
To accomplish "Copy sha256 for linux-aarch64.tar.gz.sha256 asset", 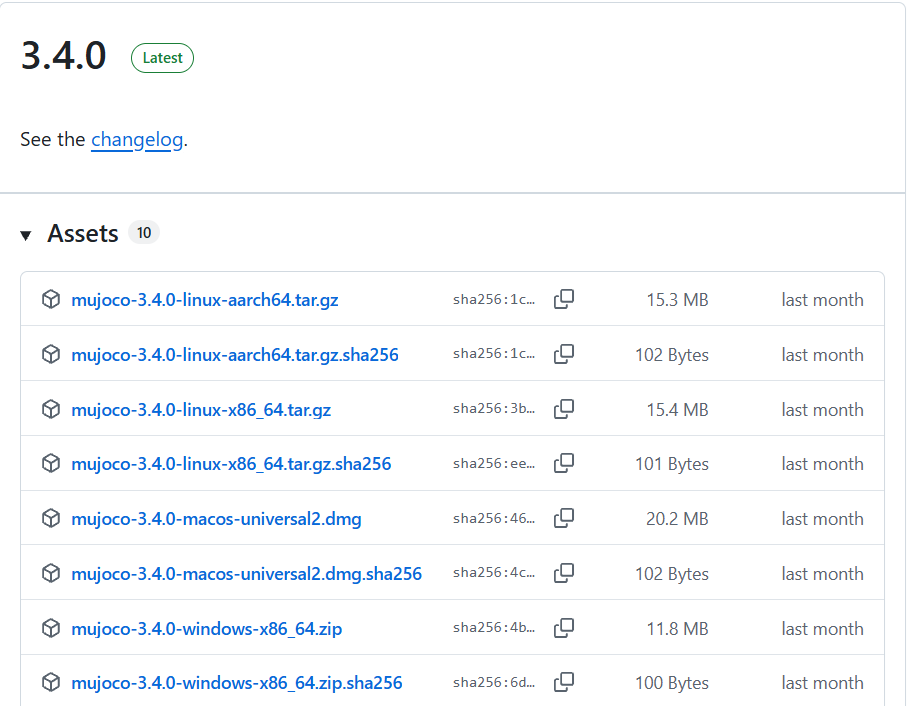I will pyautogui.click(x=563, y=354).
